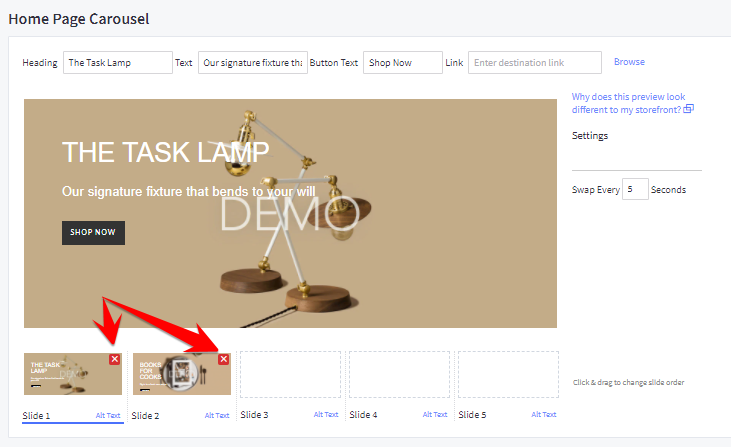Select the Task Lamp slide thumbnail
Viewport: 731px width, 447px height.
tap(73, 374)
